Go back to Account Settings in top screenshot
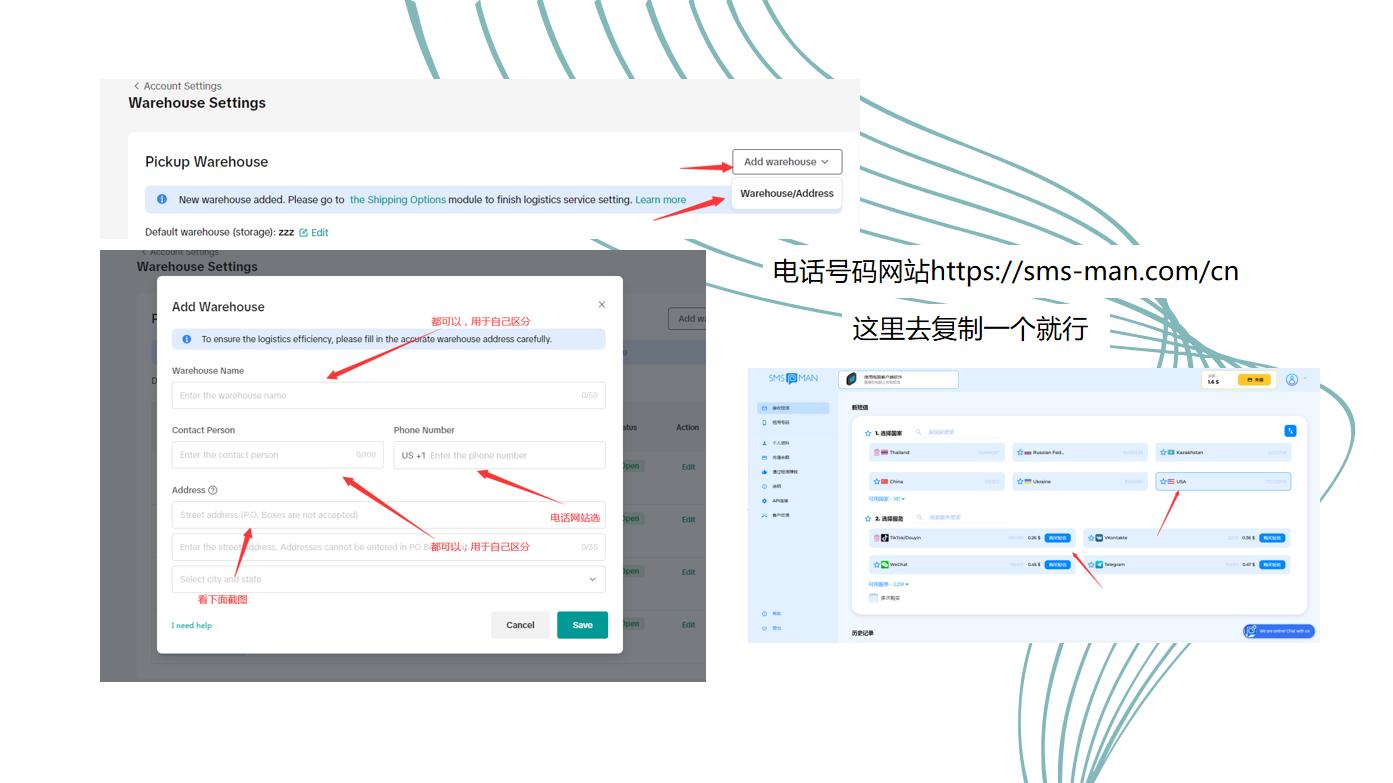 (177, 86)
